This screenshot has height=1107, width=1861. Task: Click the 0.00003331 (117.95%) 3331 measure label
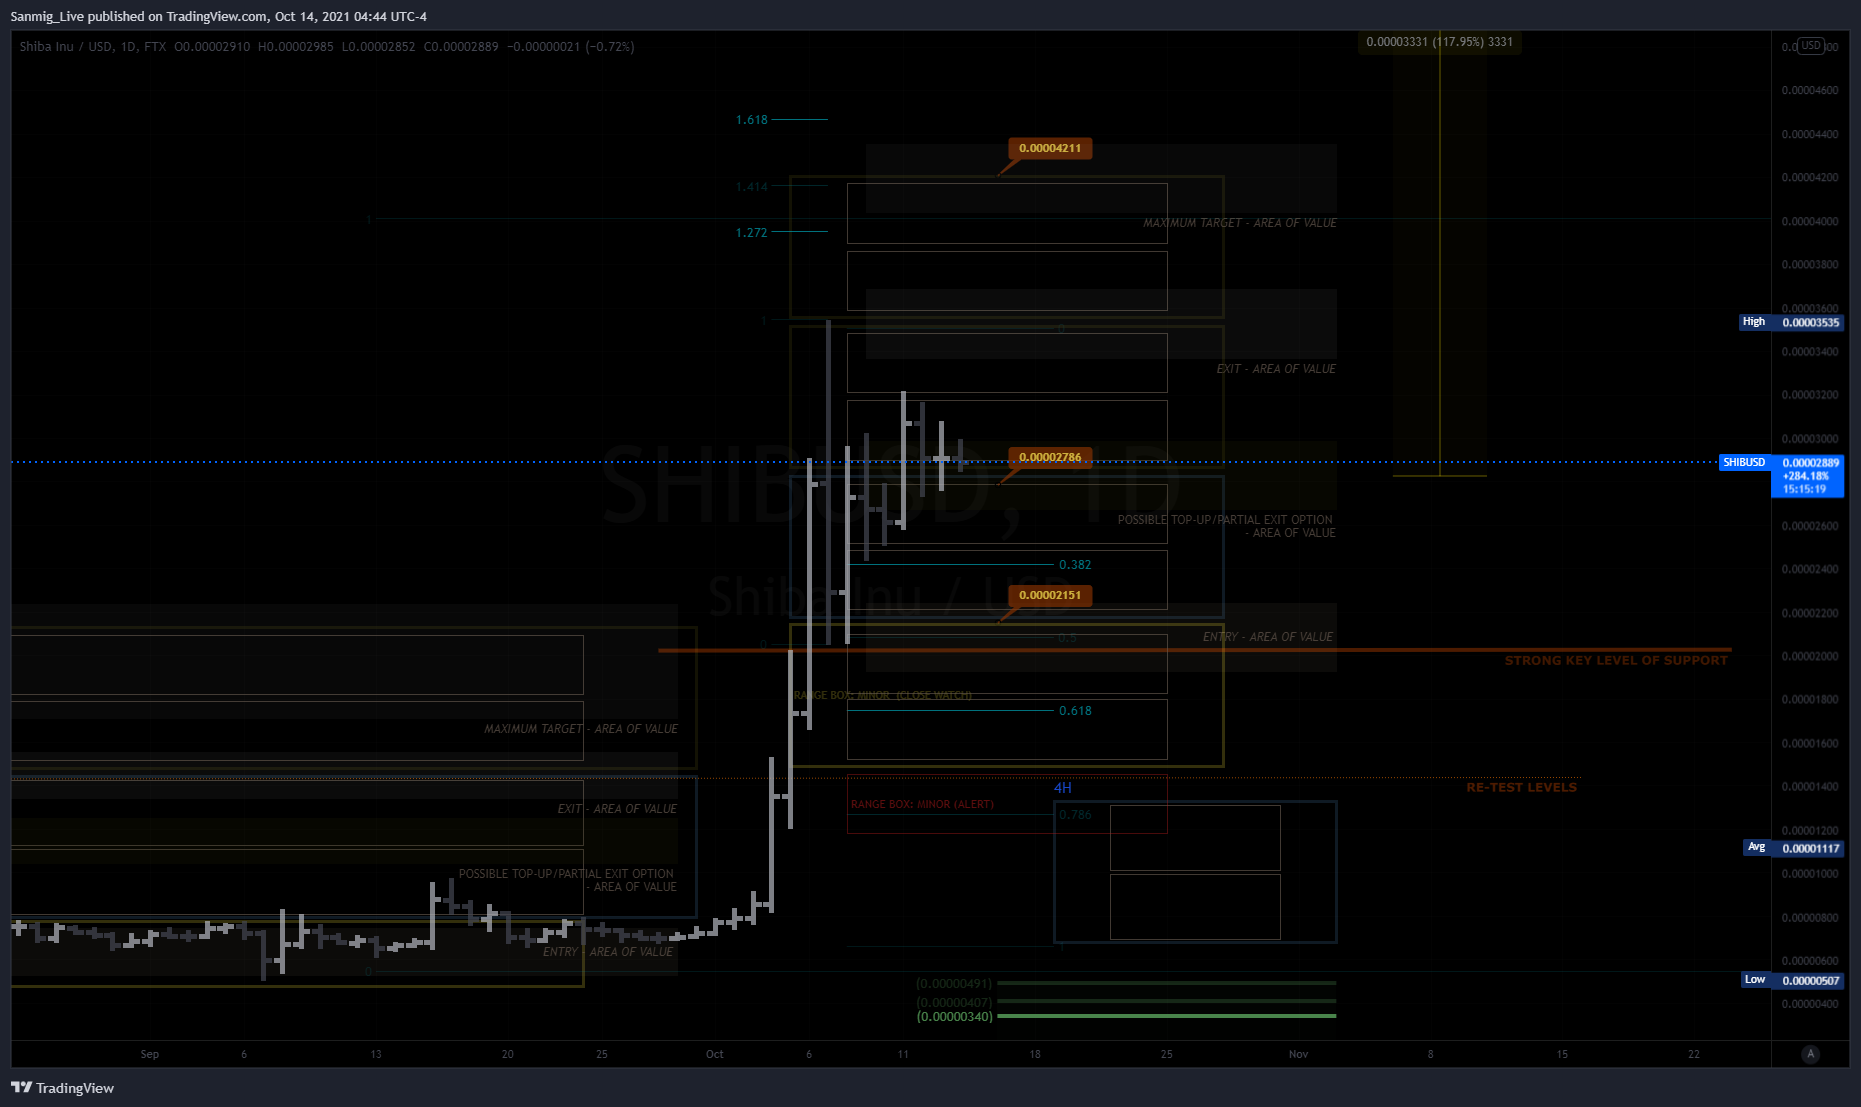pyautogui.click(x=1439, y=42)
